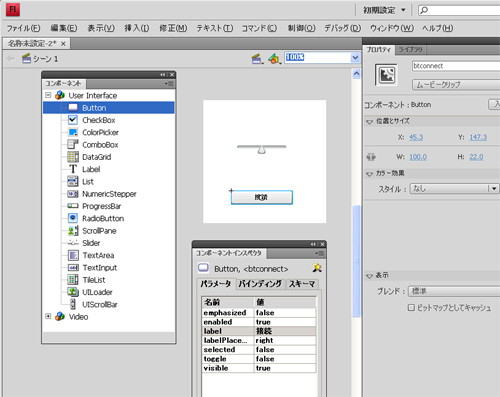Click the stage vertical scrollbar up arrow
Image resolution: width=500 pixels, height=397 pixels.
point(356,74)
